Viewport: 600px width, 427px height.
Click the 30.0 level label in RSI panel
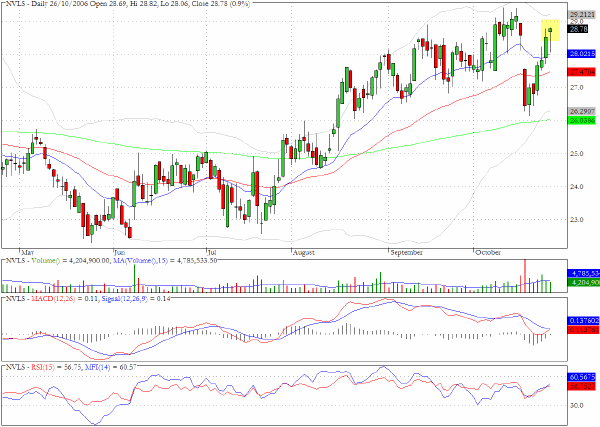(577, 406)
